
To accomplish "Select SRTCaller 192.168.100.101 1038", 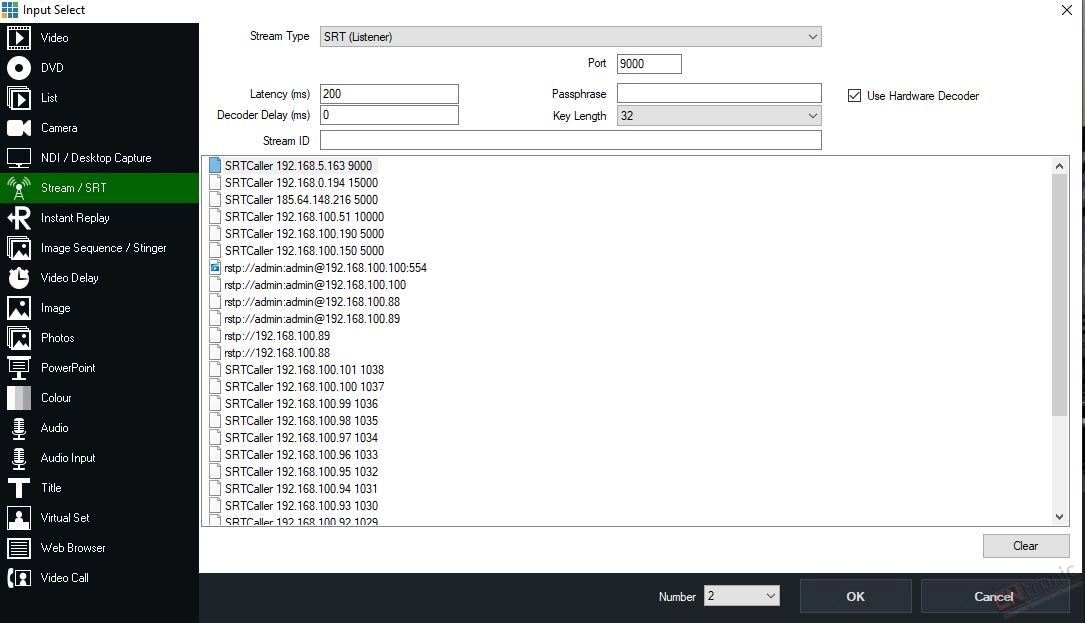I will point(304,370).
